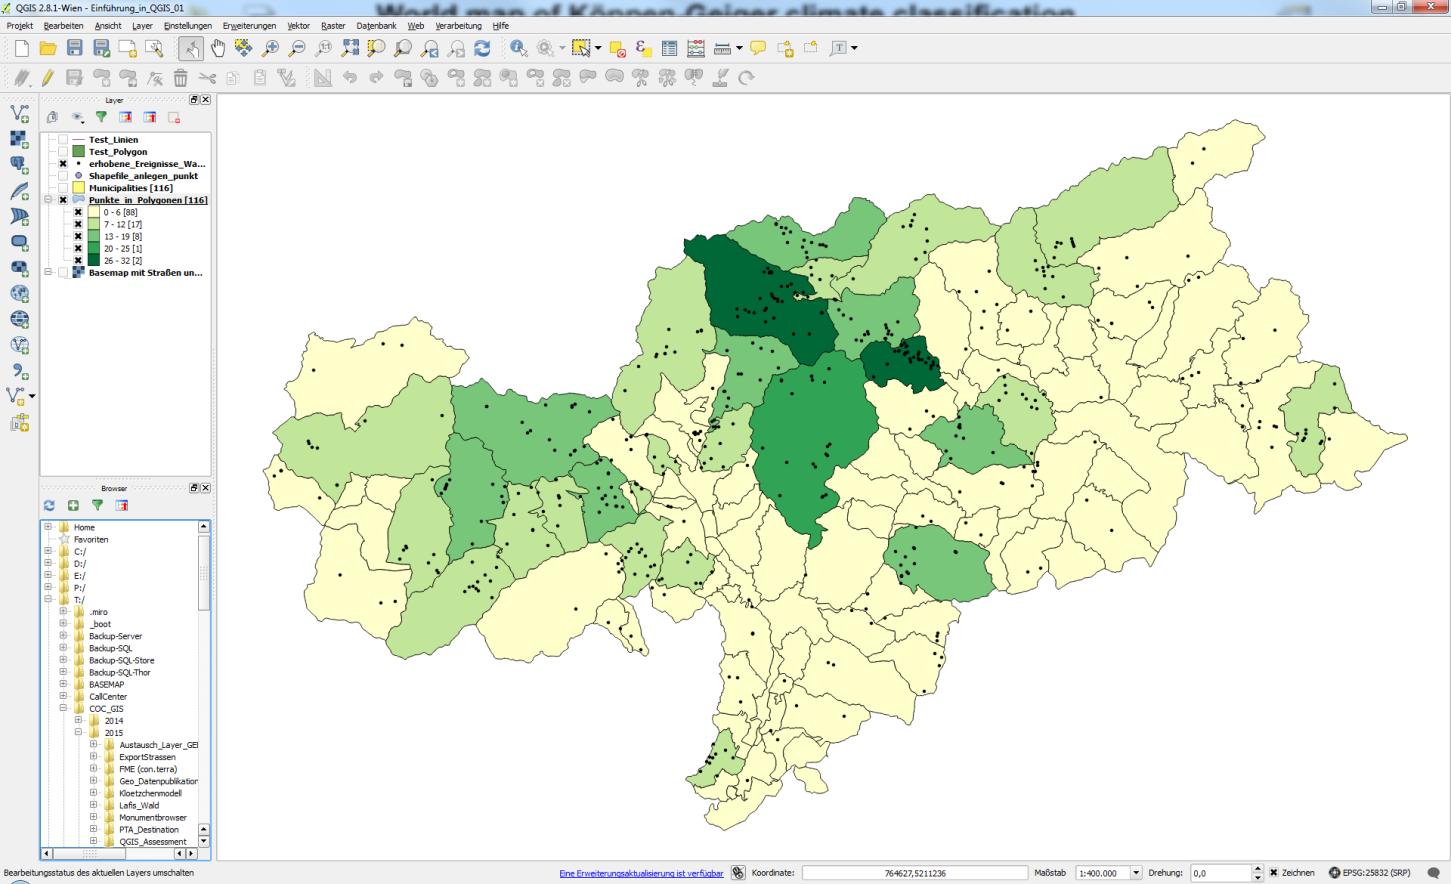
Task: Open the Erweiterungen menu
Action: click(249, 25)
